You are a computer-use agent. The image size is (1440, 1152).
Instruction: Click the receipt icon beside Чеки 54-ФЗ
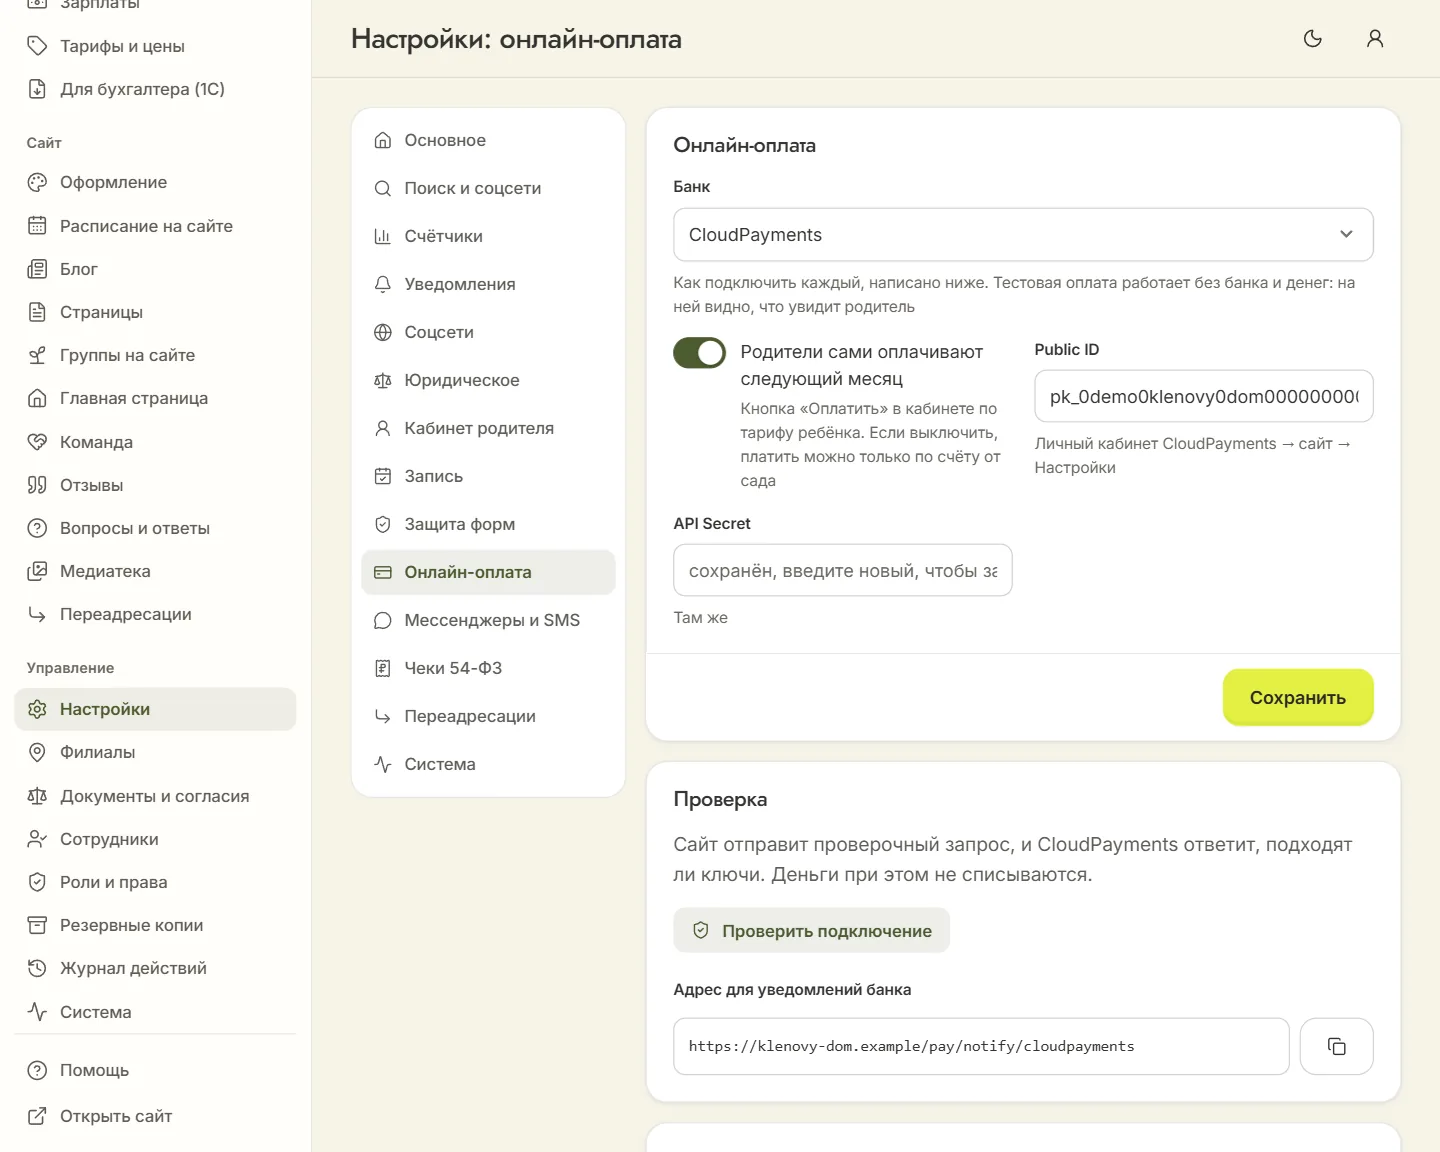tap(382, 668)
